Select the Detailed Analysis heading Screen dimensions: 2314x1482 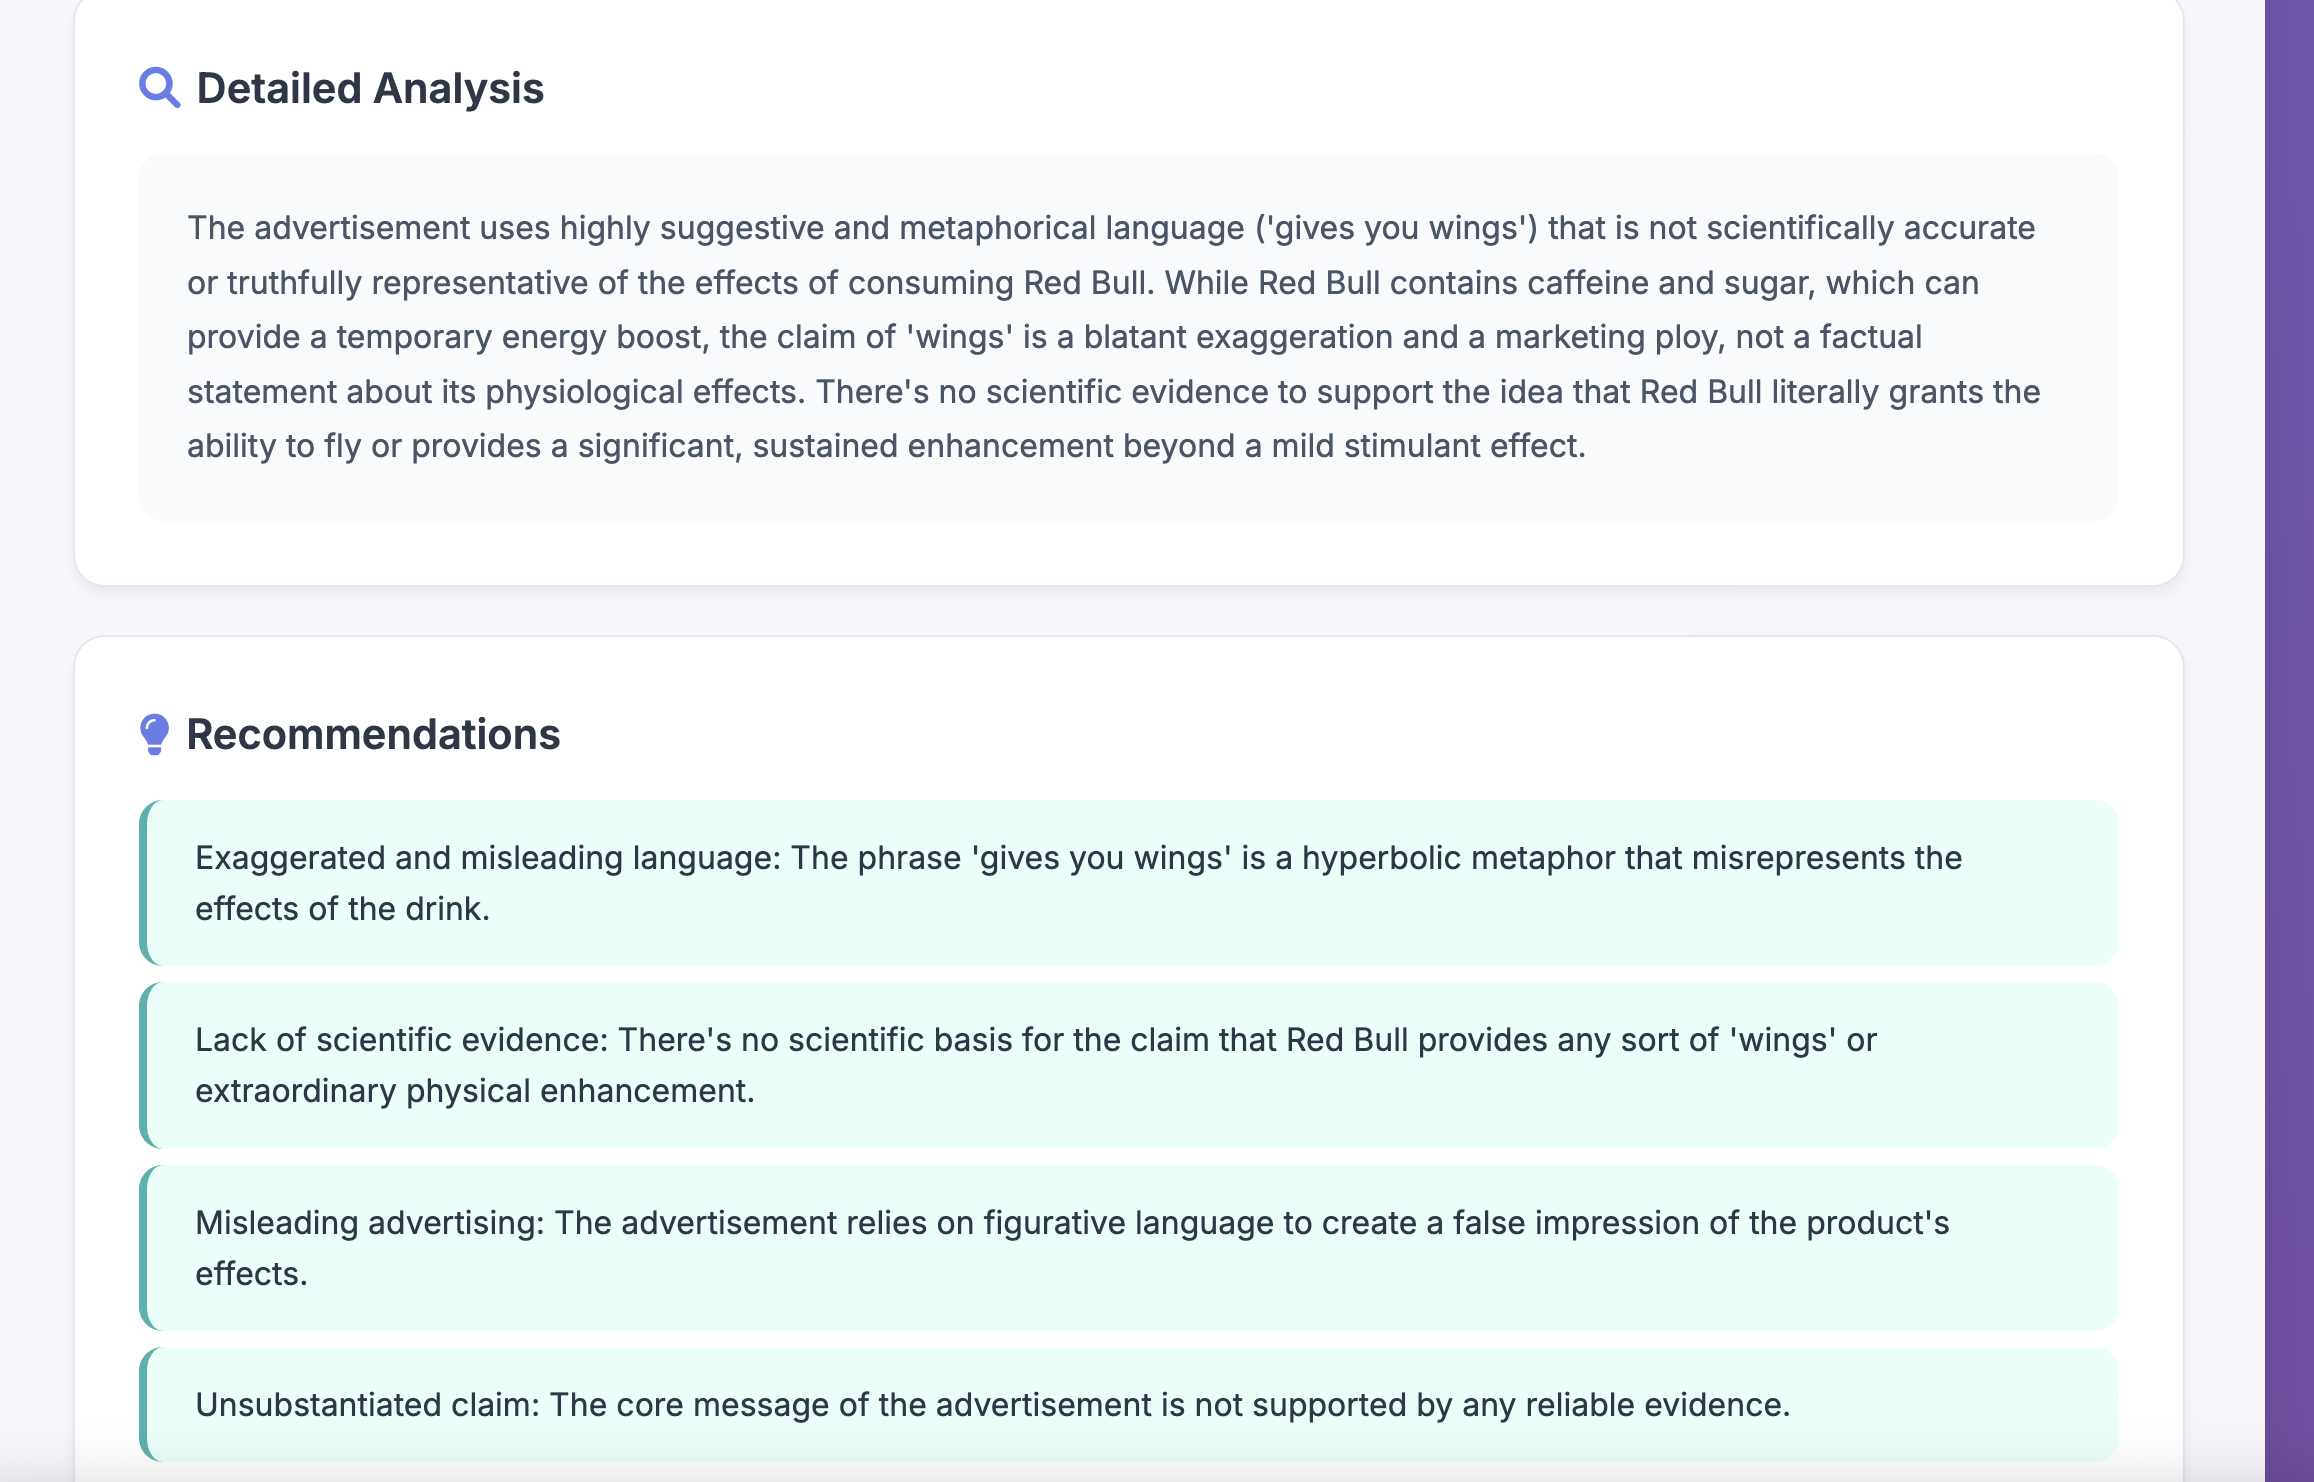(370, 88)
